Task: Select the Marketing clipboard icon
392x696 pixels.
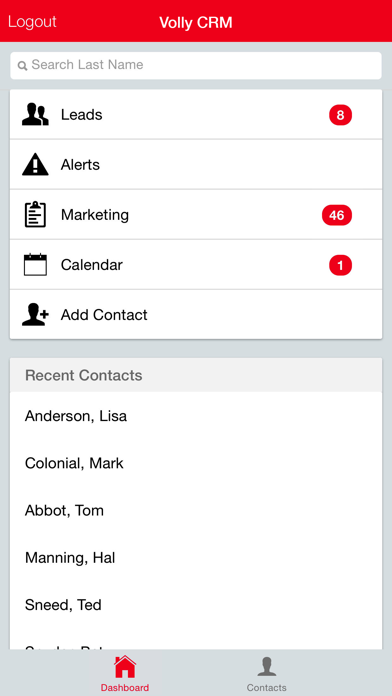Action: (35, 214)
